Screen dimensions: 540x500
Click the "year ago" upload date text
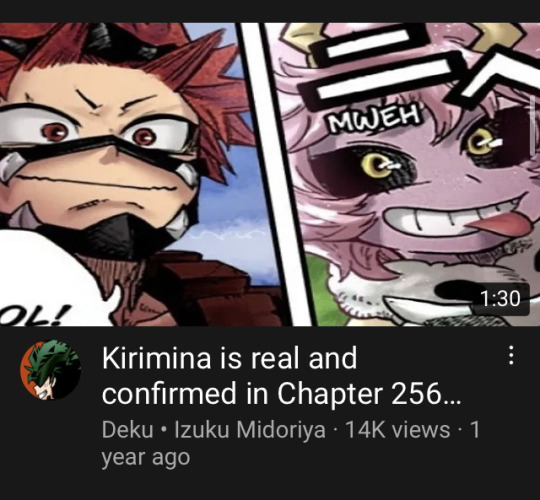(145, 458)
